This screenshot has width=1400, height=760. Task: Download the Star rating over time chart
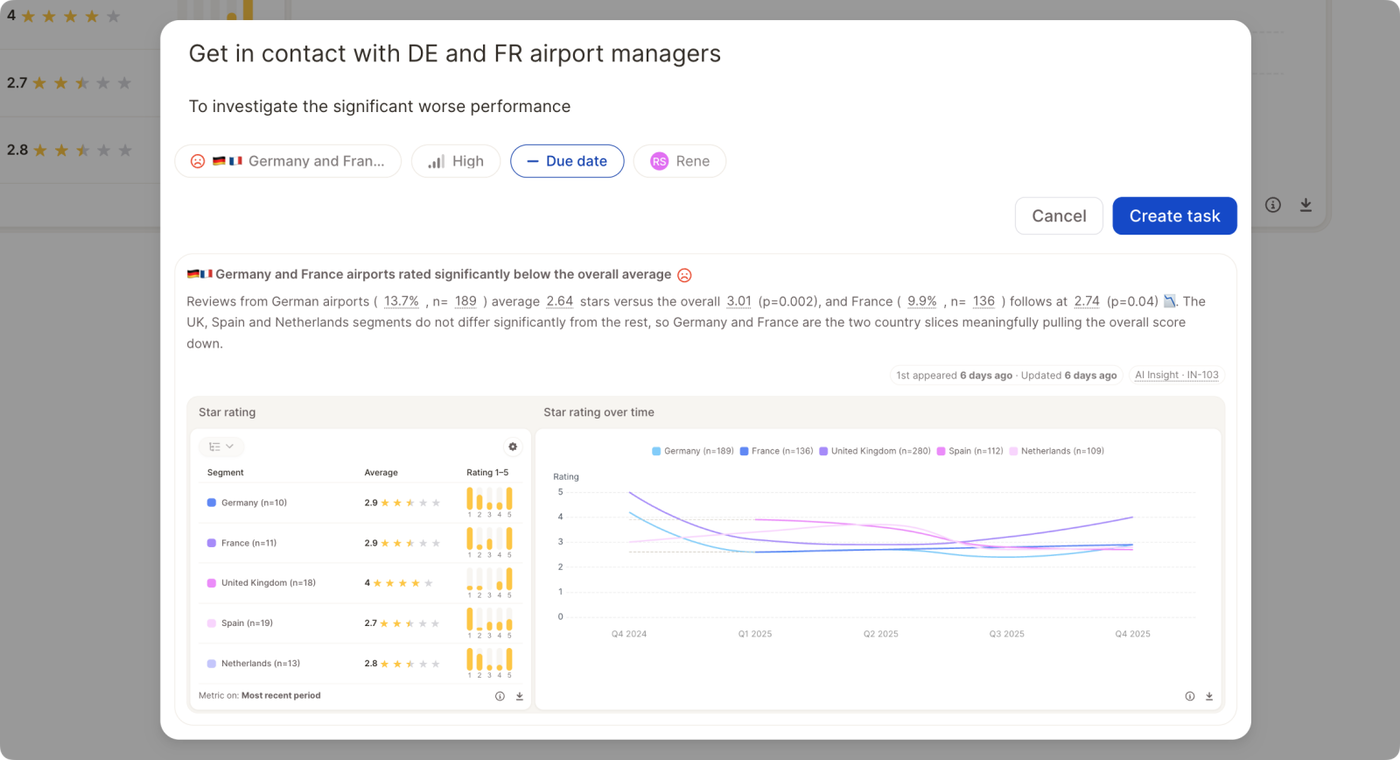click(x=1209, y=696)
